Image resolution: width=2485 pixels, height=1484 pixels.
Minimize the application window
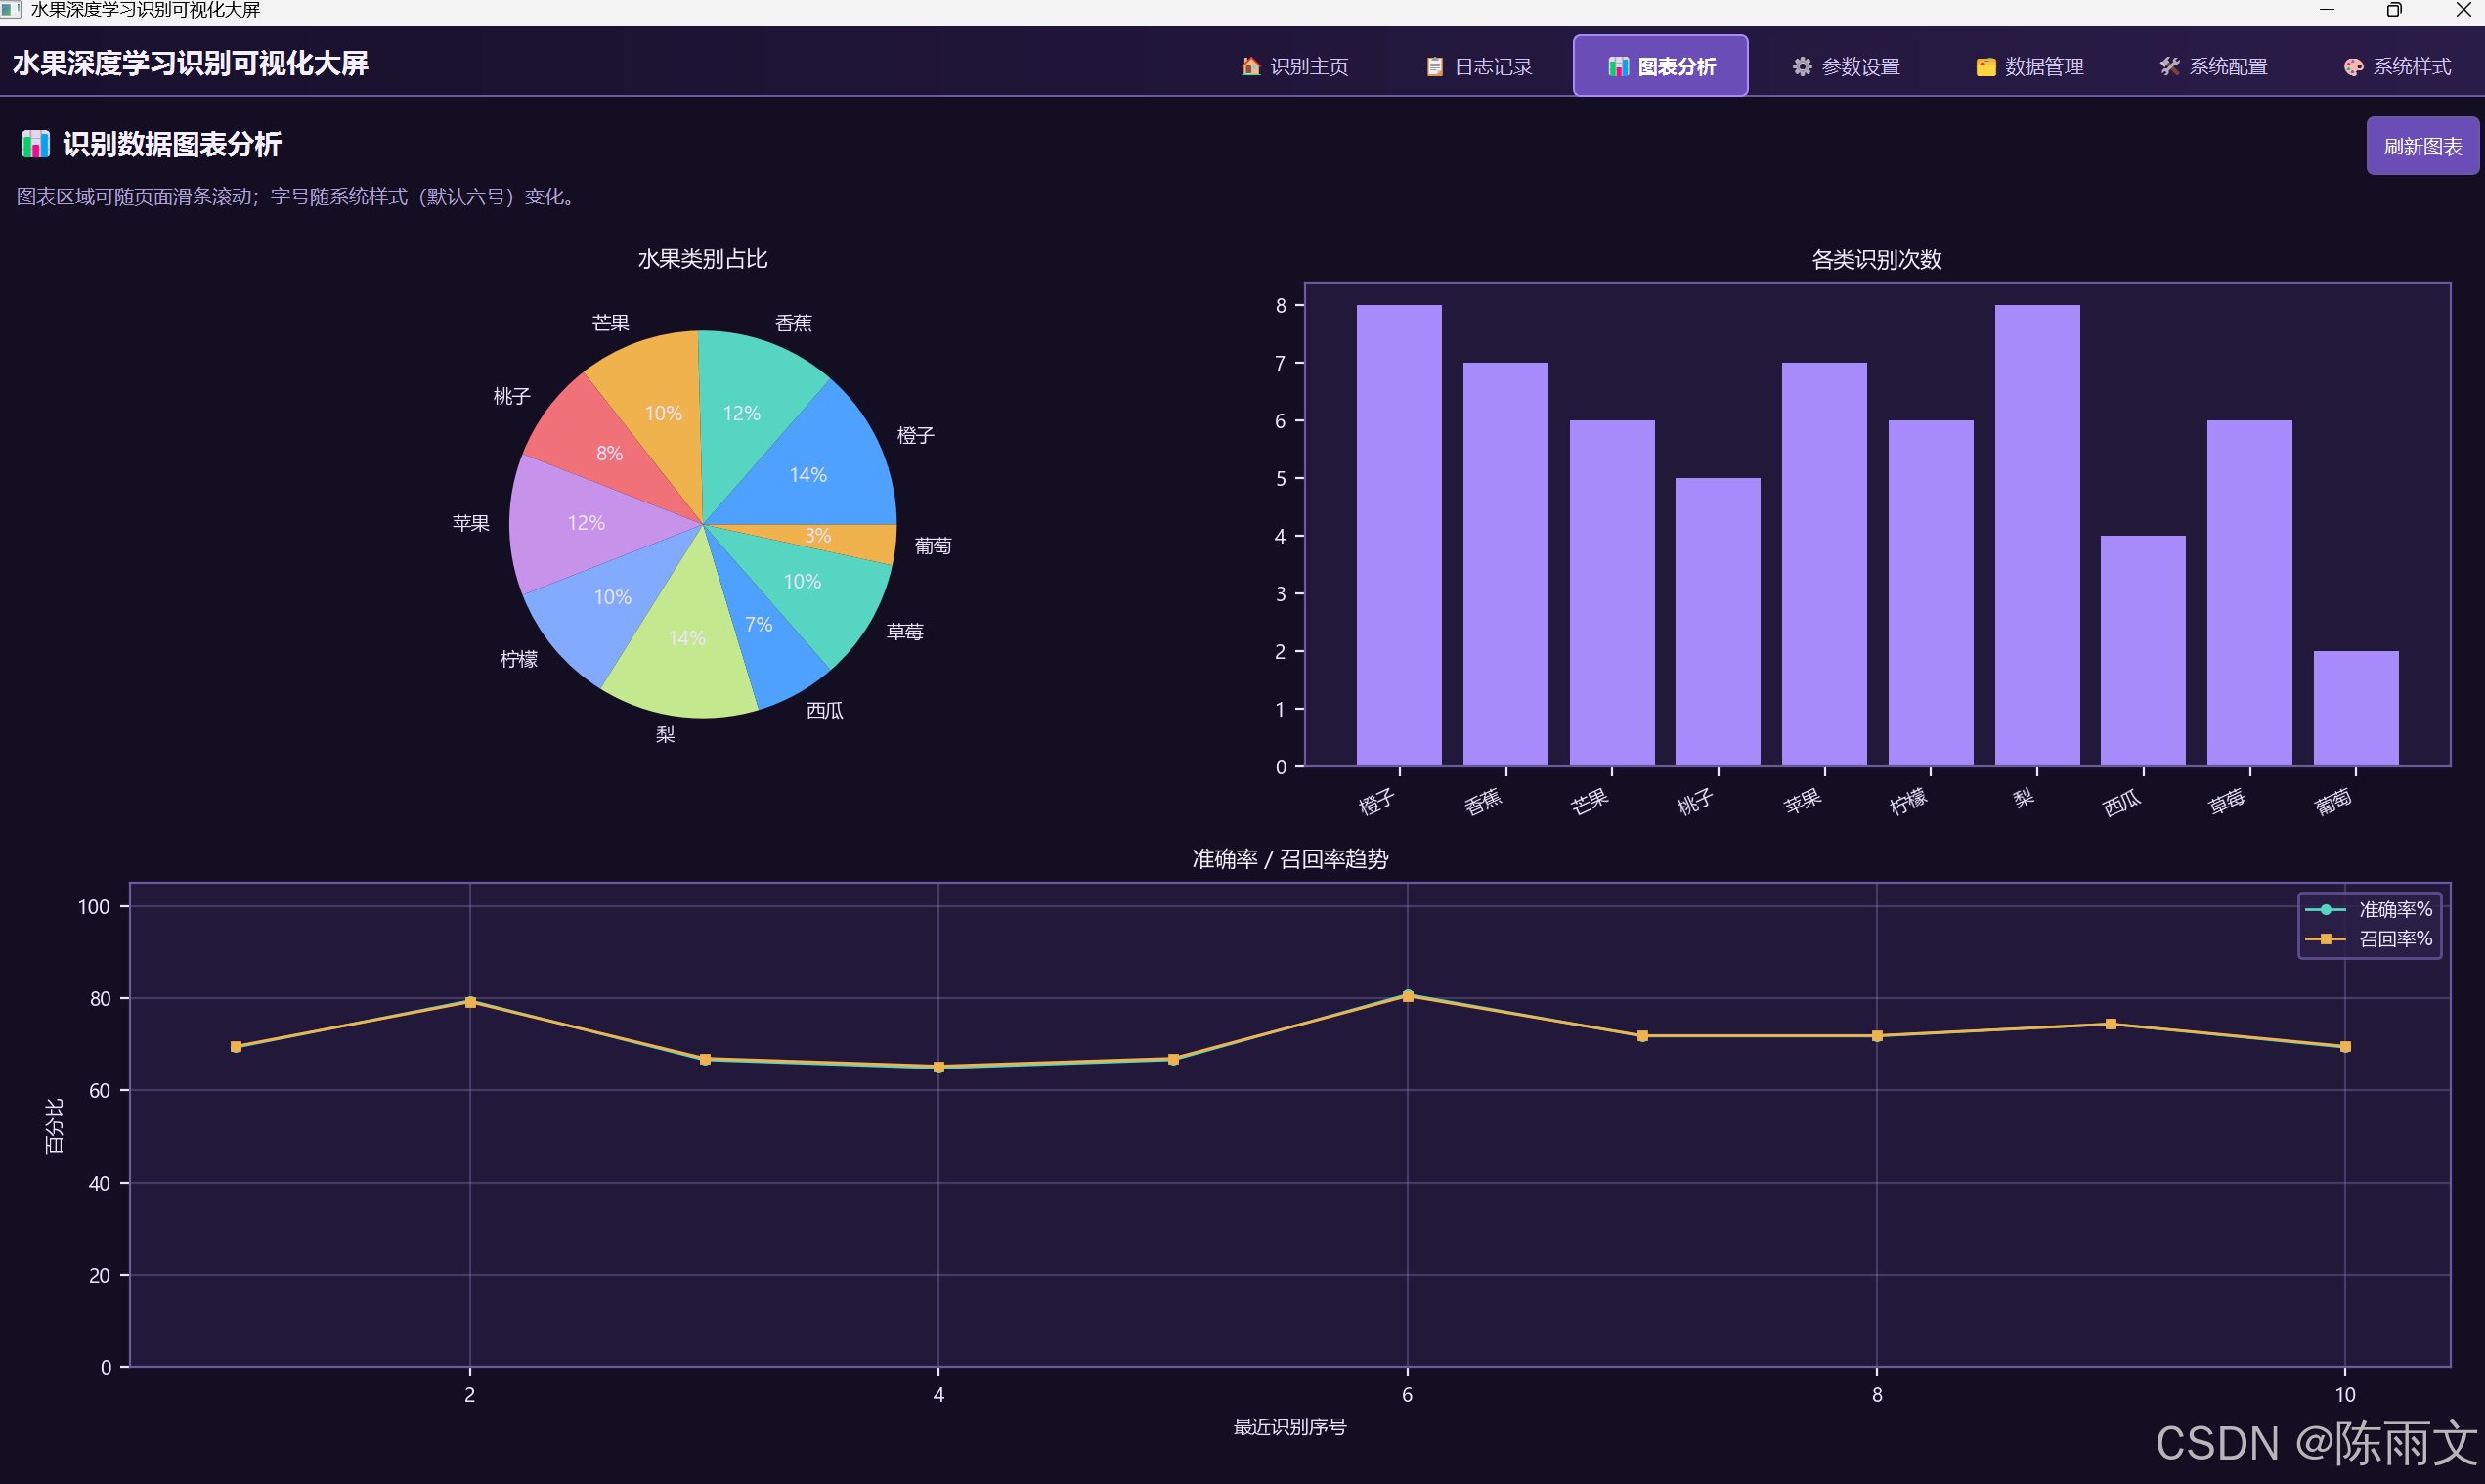pos(2327,10)
